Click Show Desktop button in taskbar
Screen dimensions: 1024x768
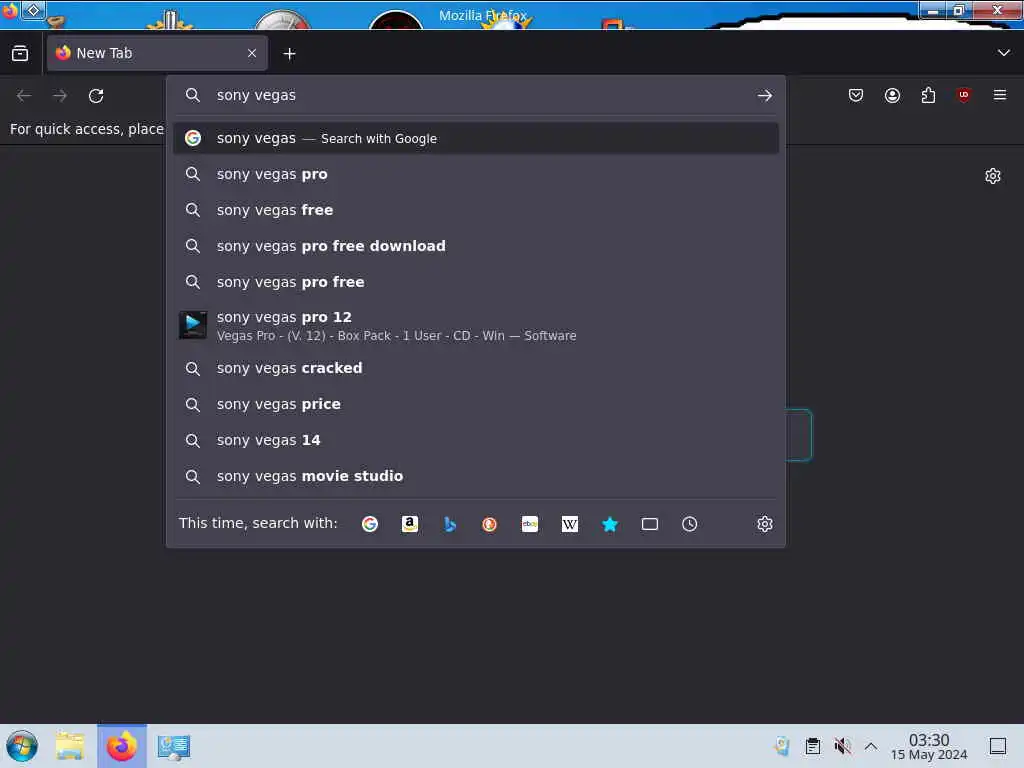[x=998, y=746]
